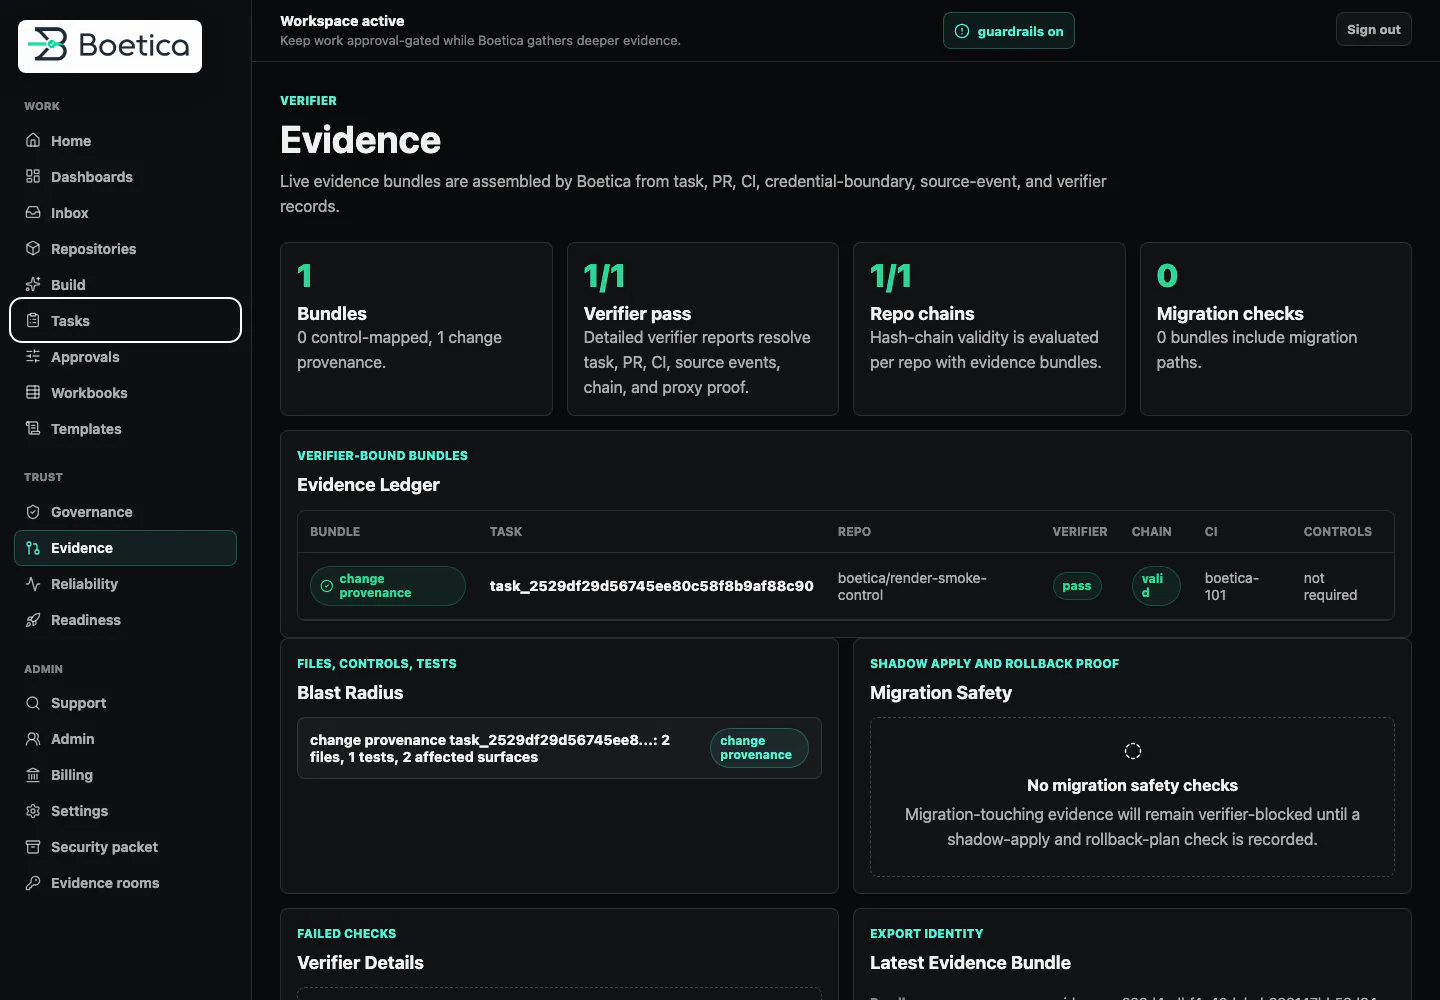Click the Build sparkle icon
Image resolution: width=1440 pixels, height=1000 pixels.
[33, 285]
